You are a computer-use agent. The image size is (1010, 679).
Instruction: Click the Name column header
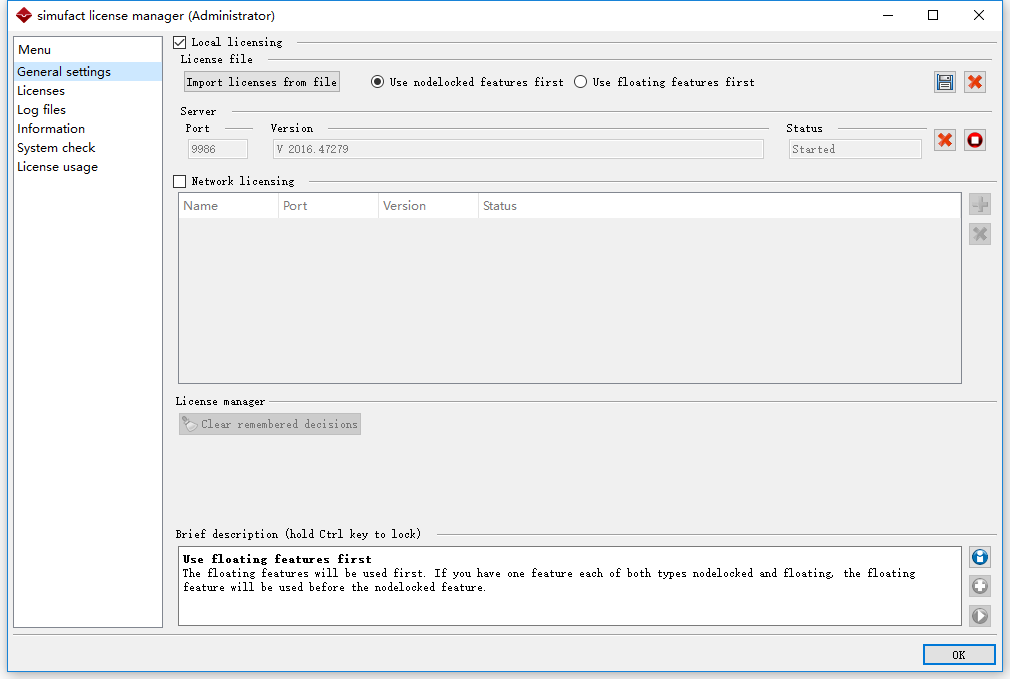pos(229,206)
